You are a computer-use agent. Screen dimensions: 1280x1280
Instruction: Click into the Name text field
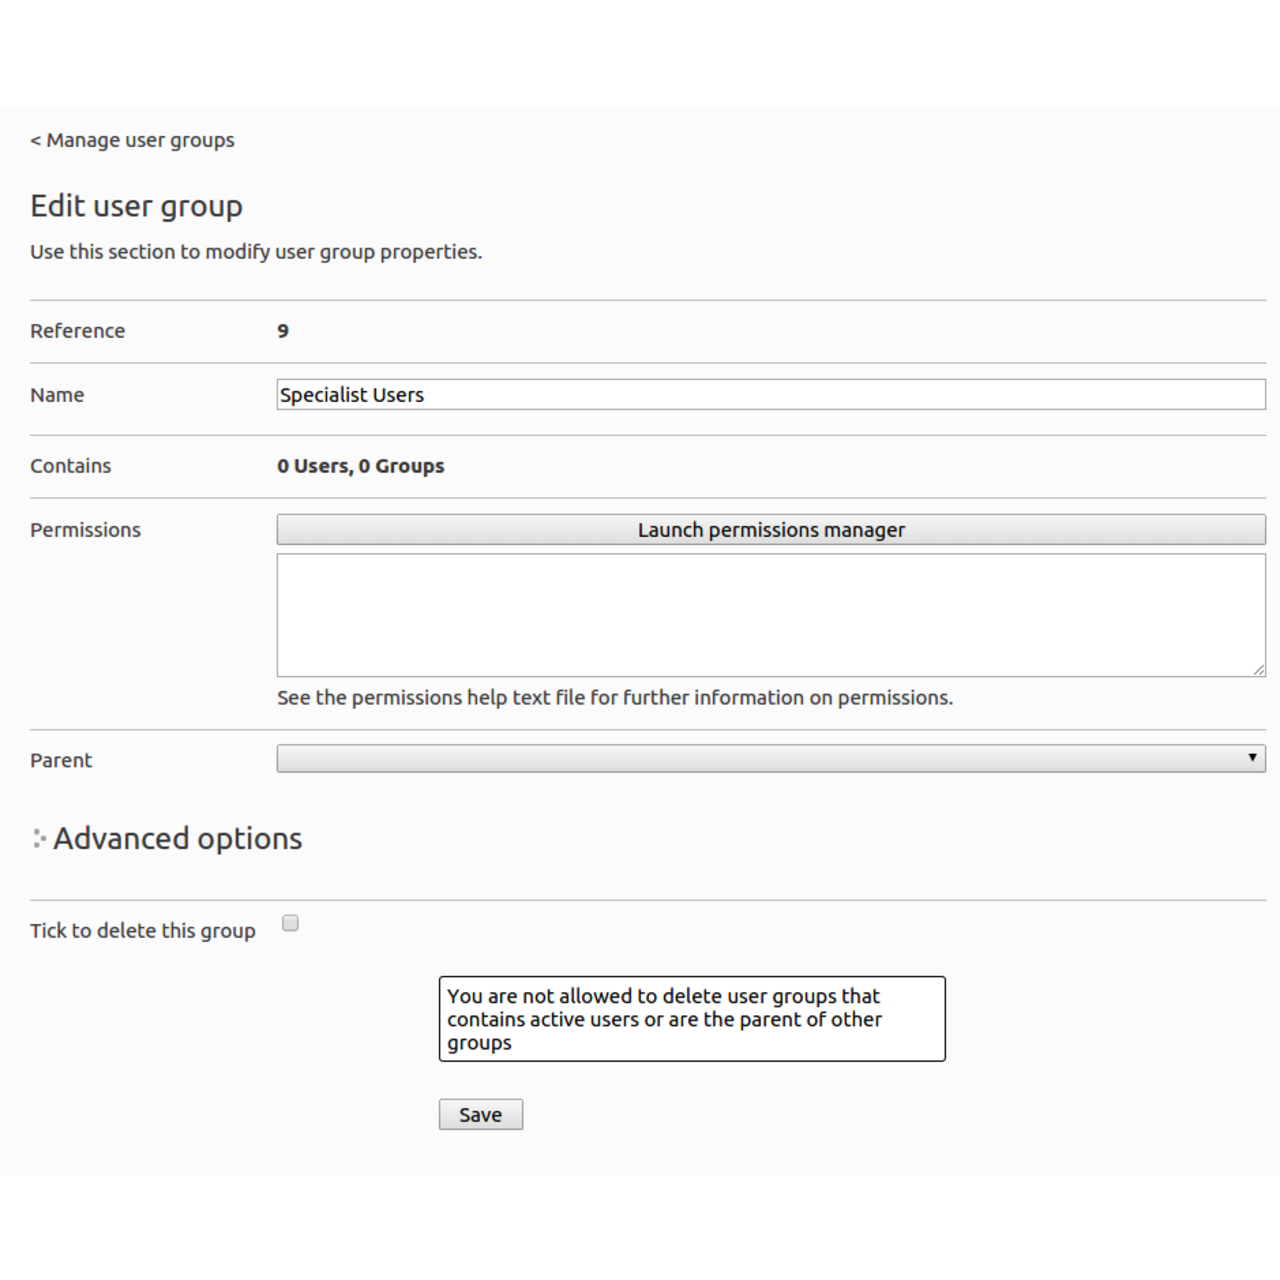770,395
